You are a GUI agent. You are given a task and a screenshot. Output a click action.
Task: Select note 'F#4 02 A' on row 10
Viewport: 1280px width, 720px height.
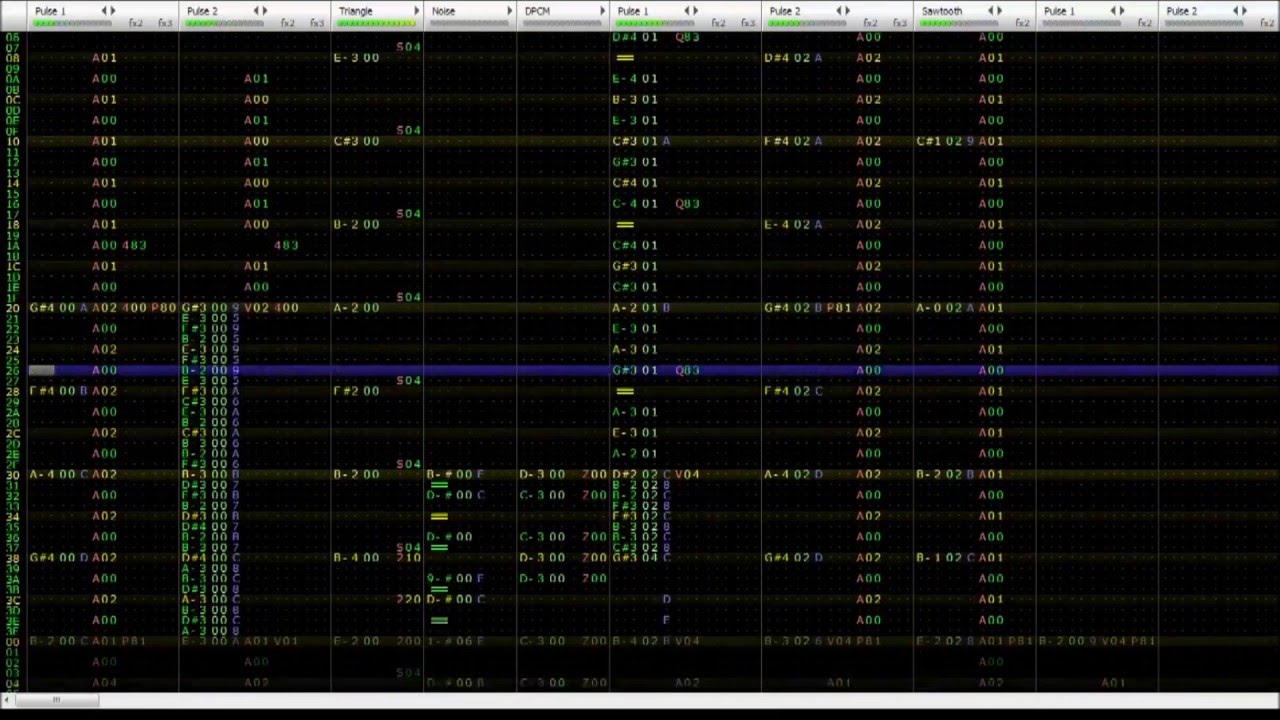[793, 141]
